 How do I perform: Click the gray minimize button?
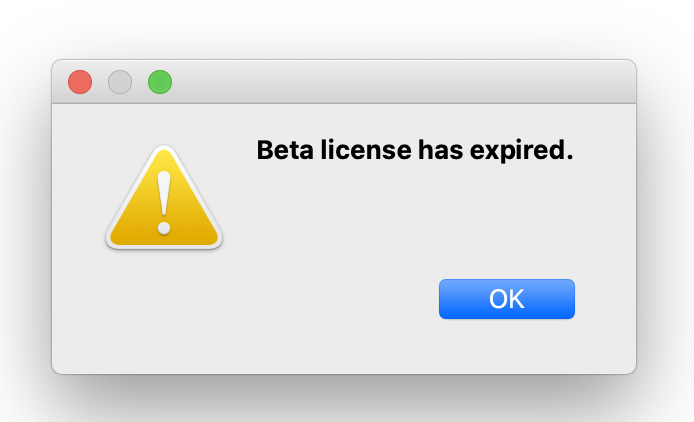tap(120, 82)
